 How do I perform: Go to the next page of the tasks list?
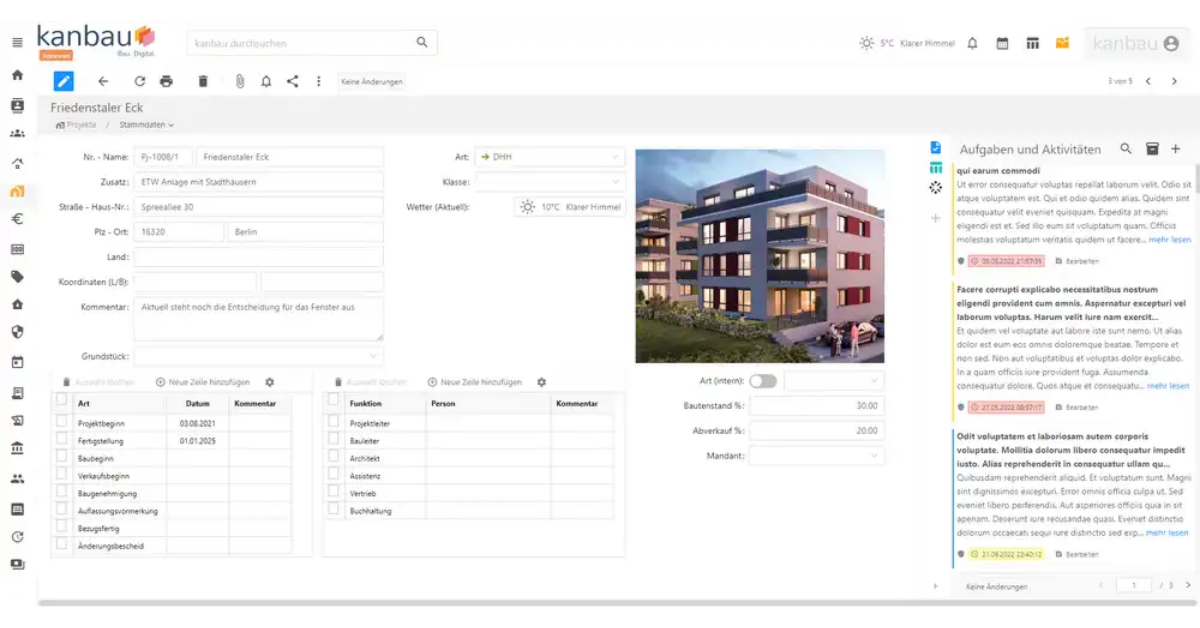[x=1188, y=585]
